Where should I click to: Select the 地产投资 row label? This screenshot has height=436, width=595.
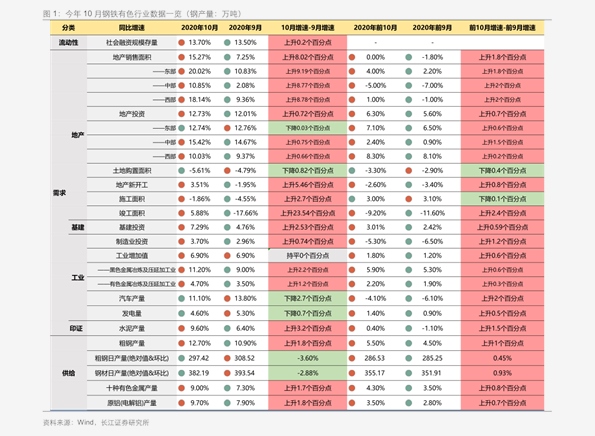[132, 114]
